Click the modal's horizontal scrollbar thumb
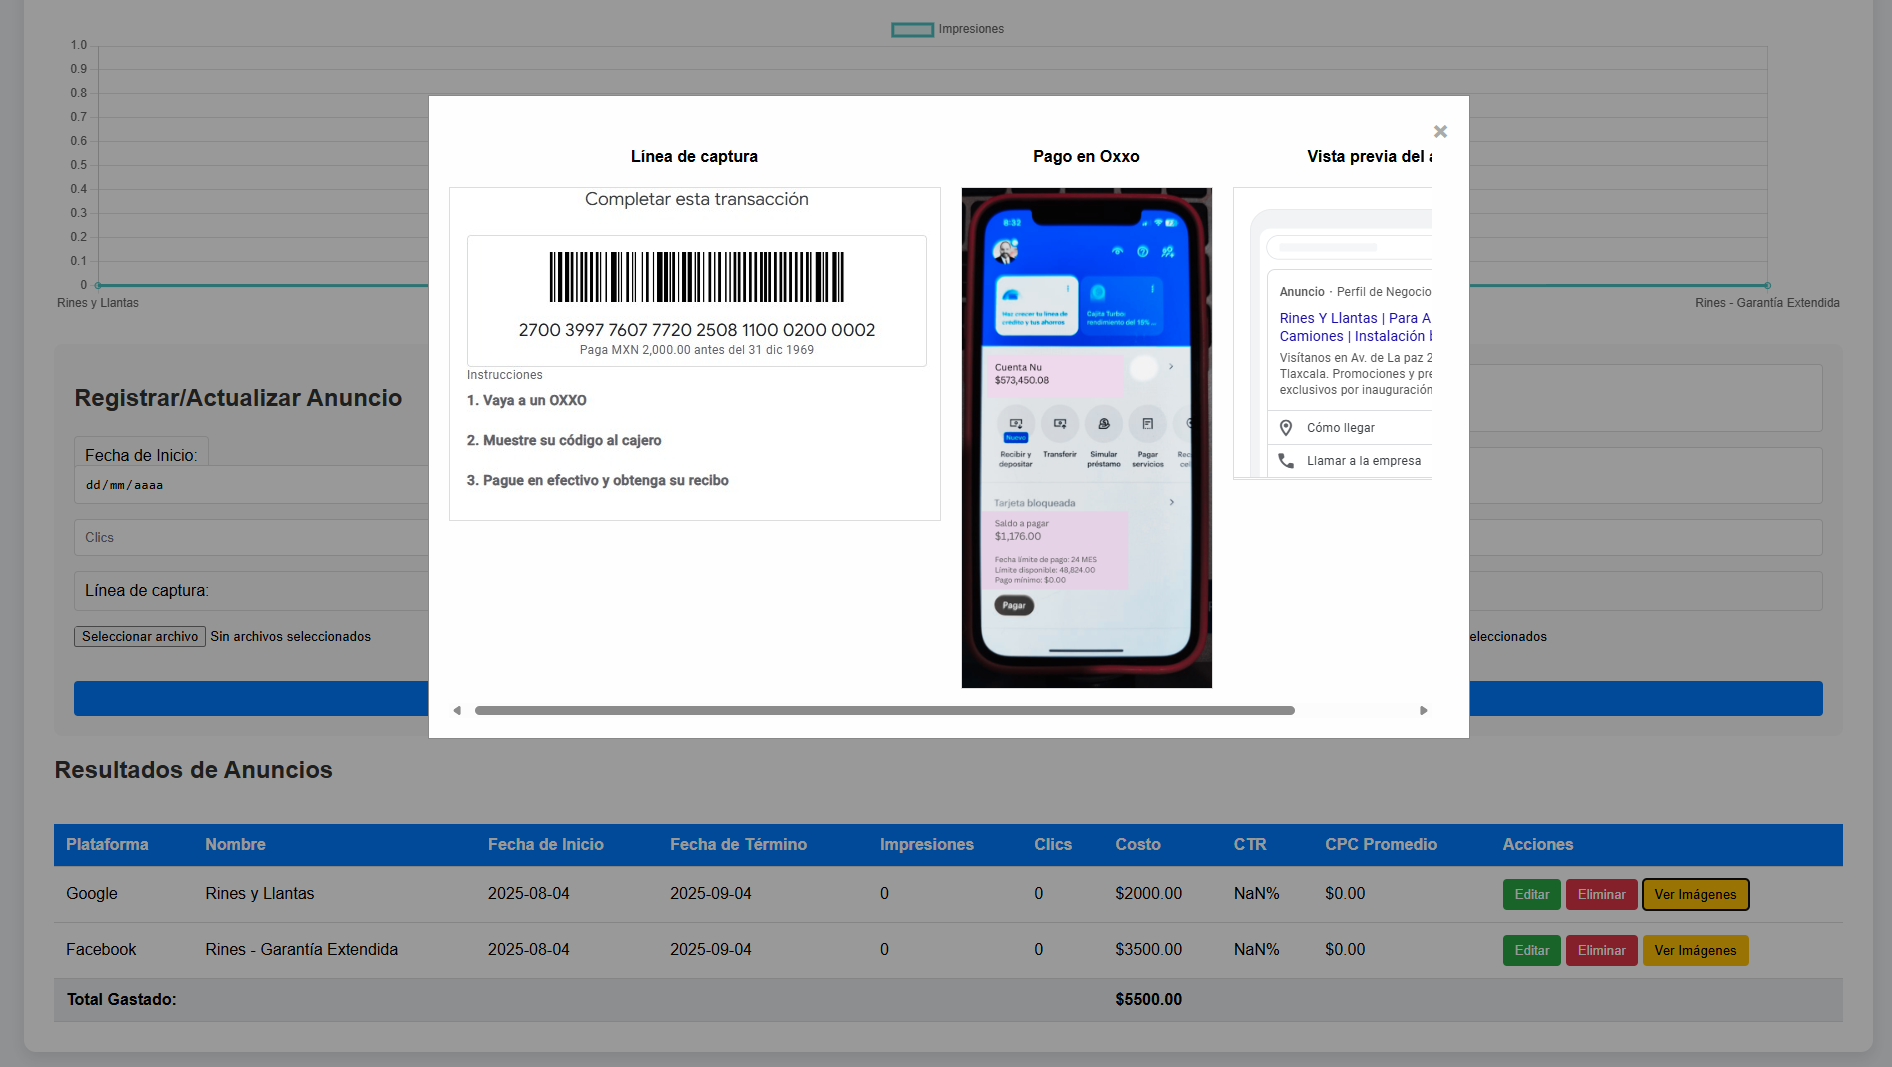Viewport: 1892px width, 1067px height. pyautogui.click(x=885, y=711)
